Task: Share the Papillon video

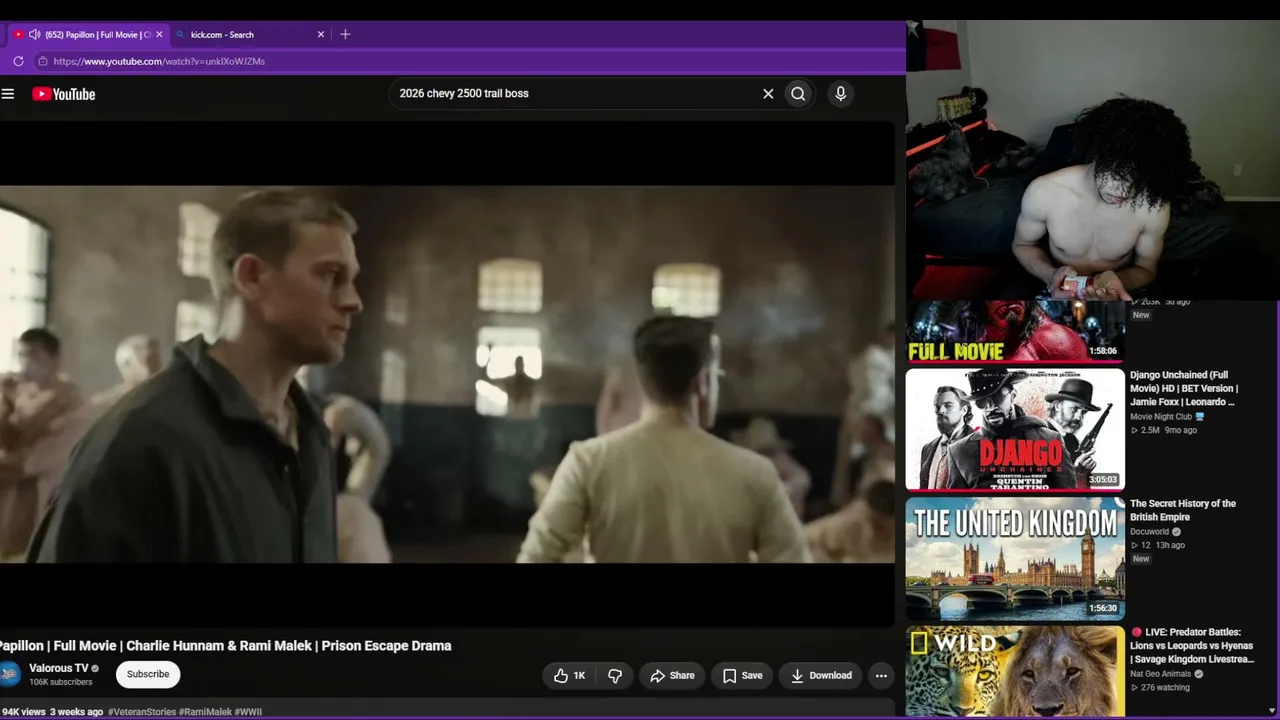Action: 672,676
